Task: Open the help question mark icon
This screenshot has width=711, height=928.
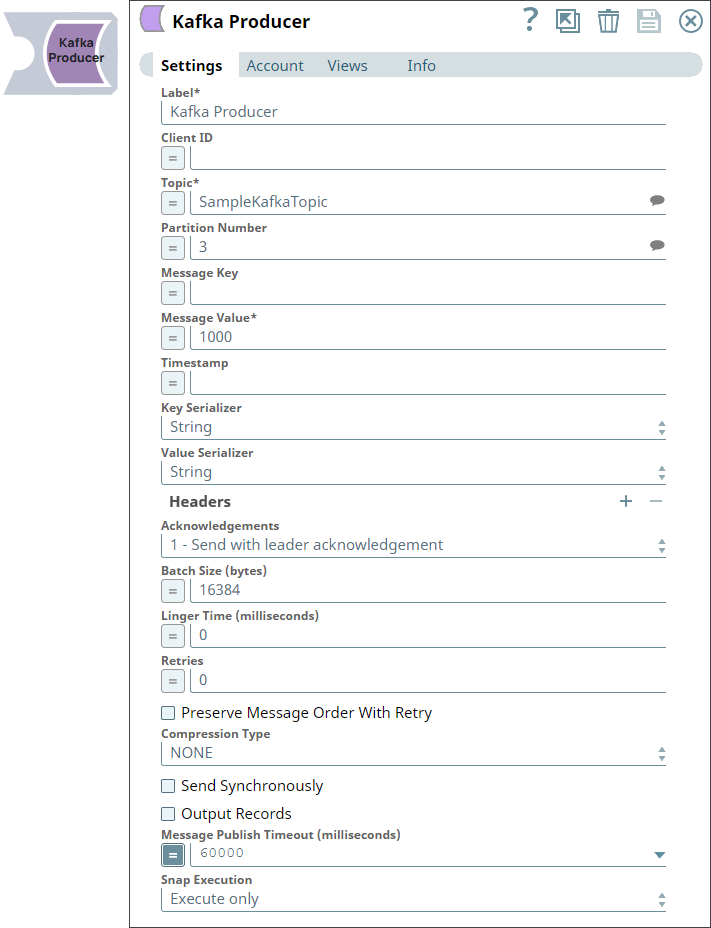Action: [x=531, y=20]
